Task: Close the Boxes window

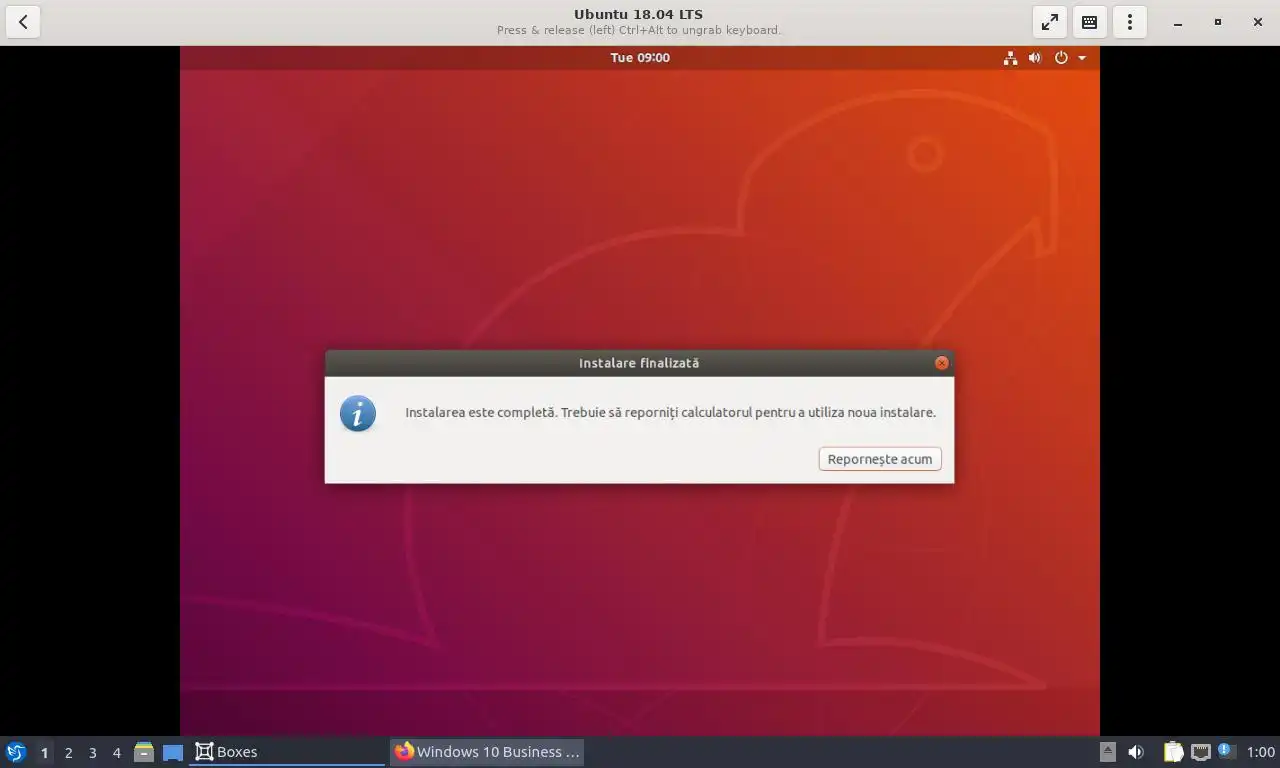Action: (x=1258, y=22)
